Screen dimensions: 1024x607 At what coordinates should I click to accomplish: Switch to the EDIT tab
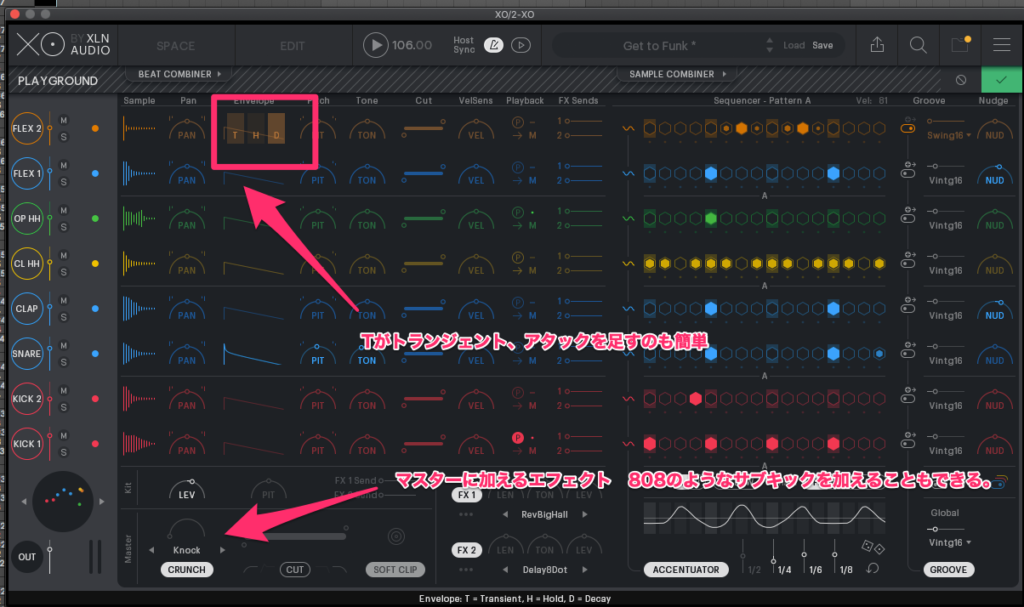[293, 46]
